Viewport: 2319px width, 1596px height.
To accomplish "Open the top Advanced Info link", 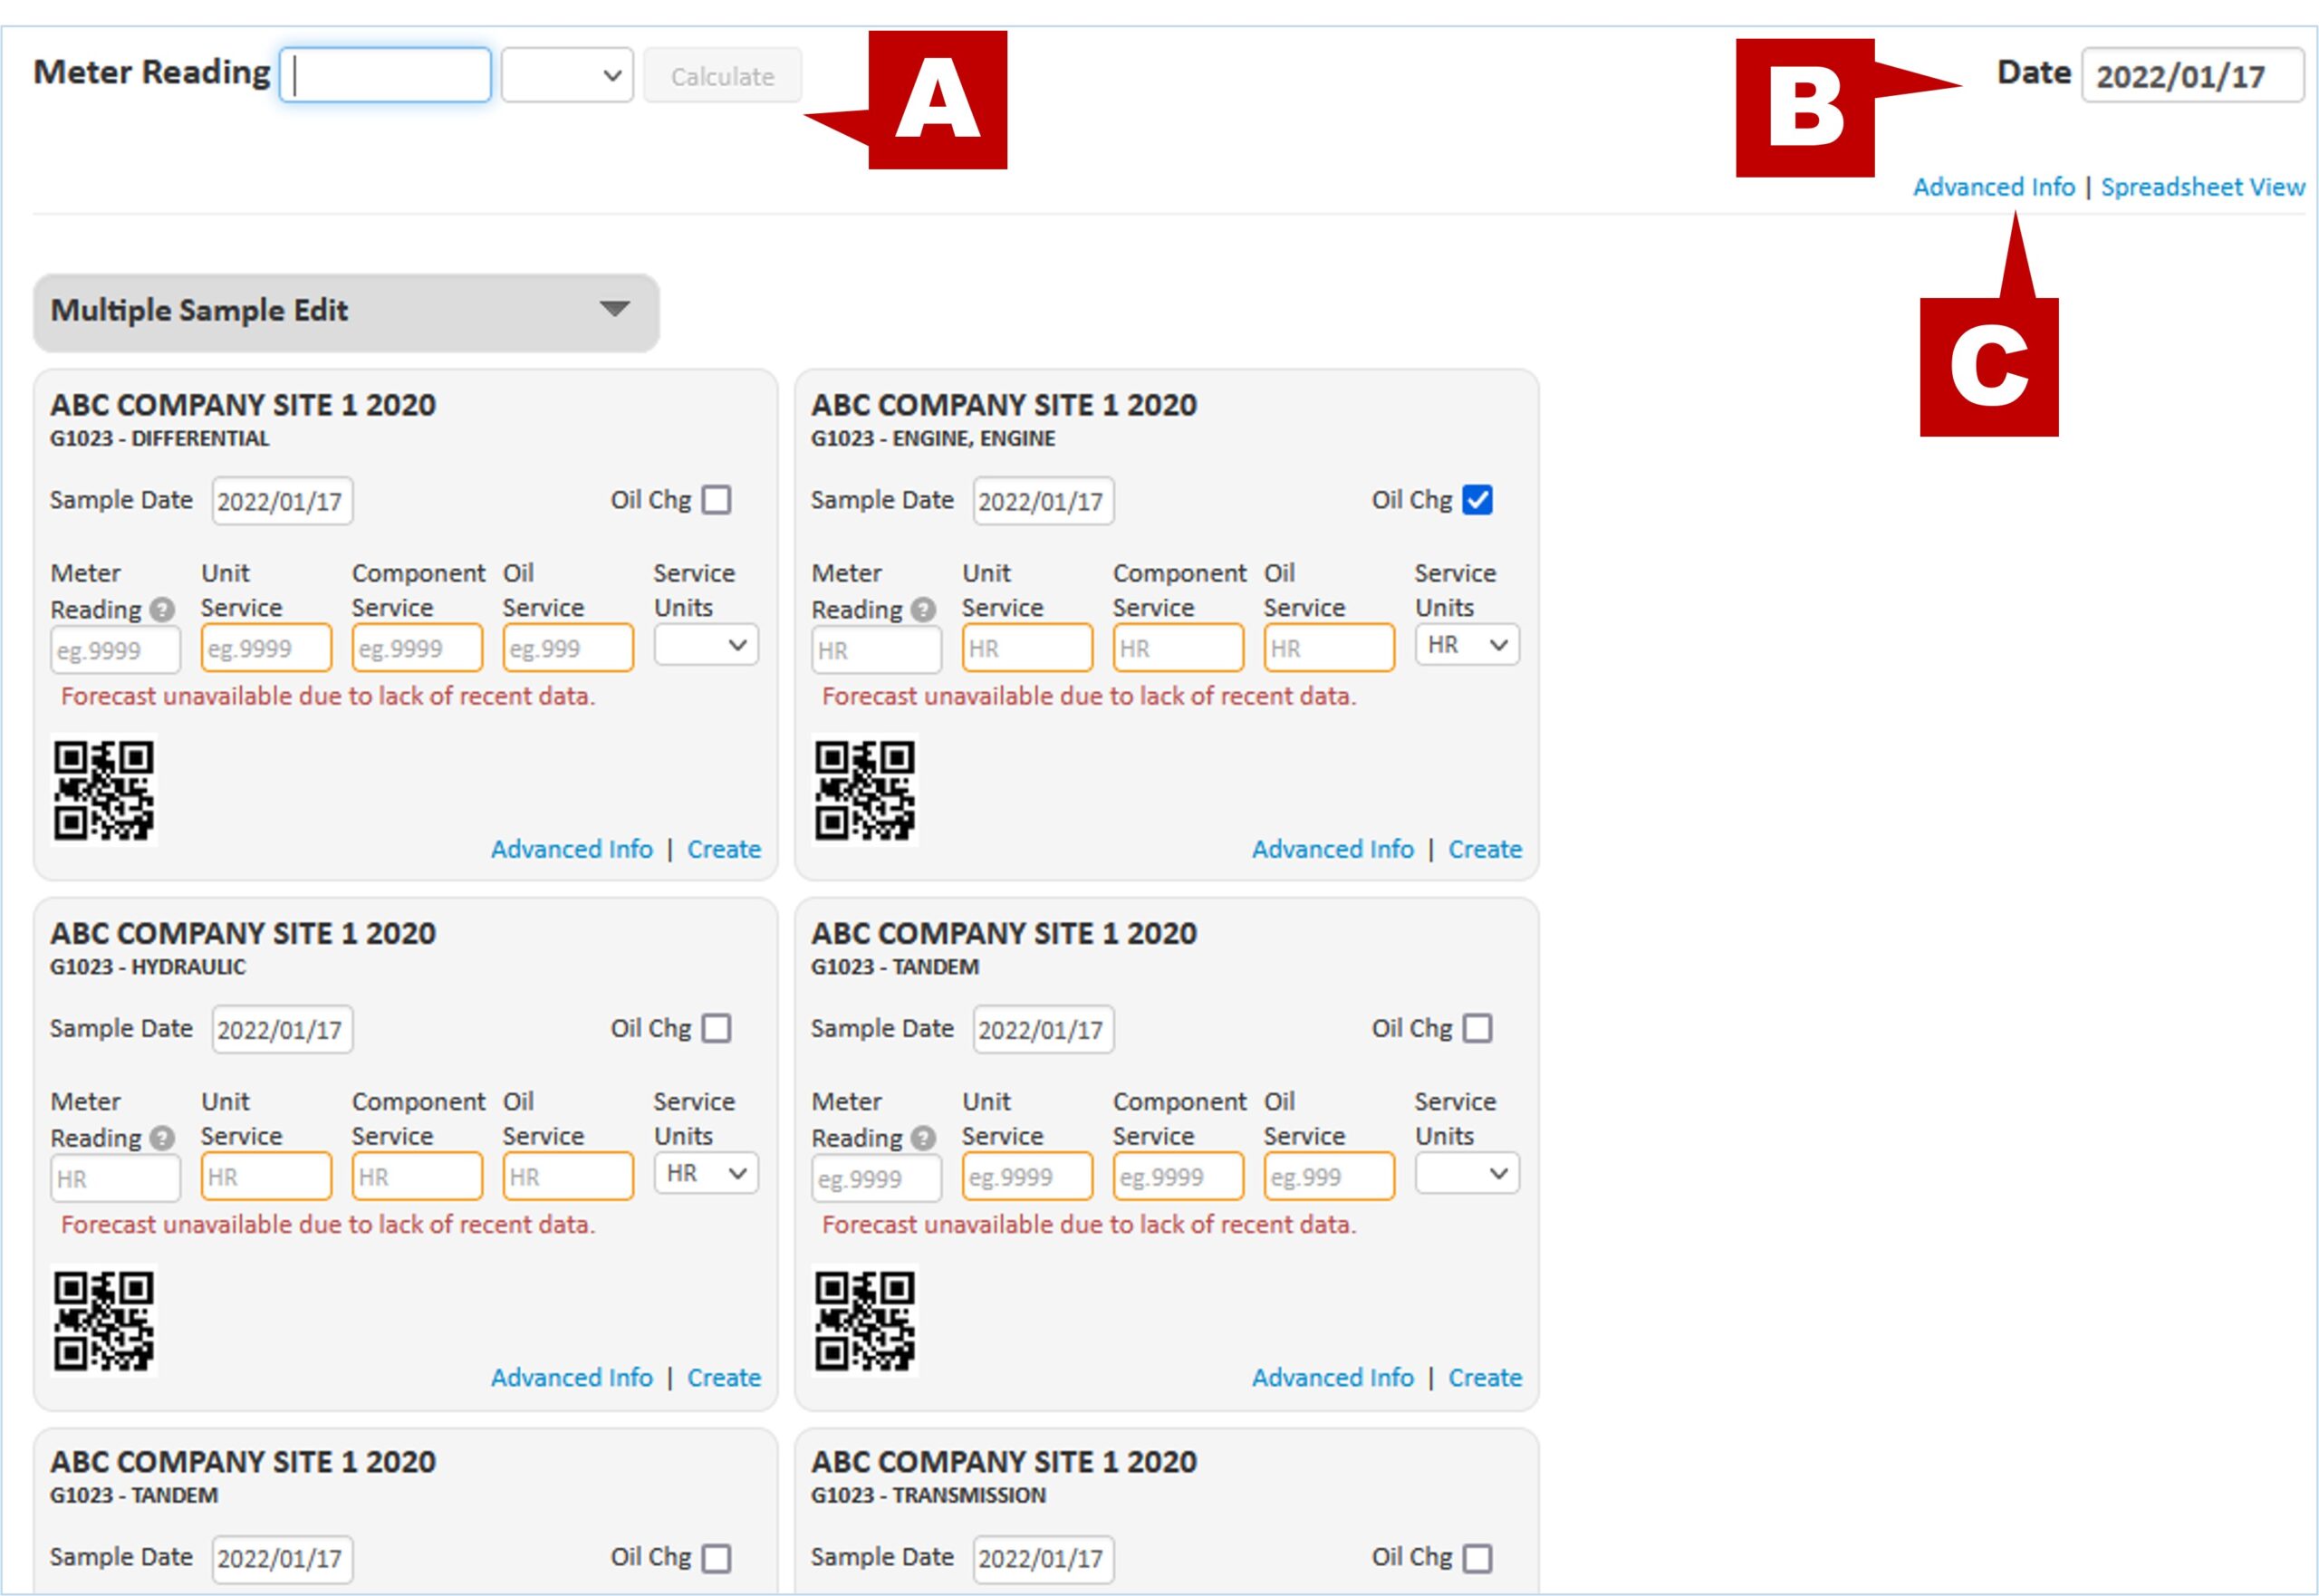I will (x=1993, y=187).
